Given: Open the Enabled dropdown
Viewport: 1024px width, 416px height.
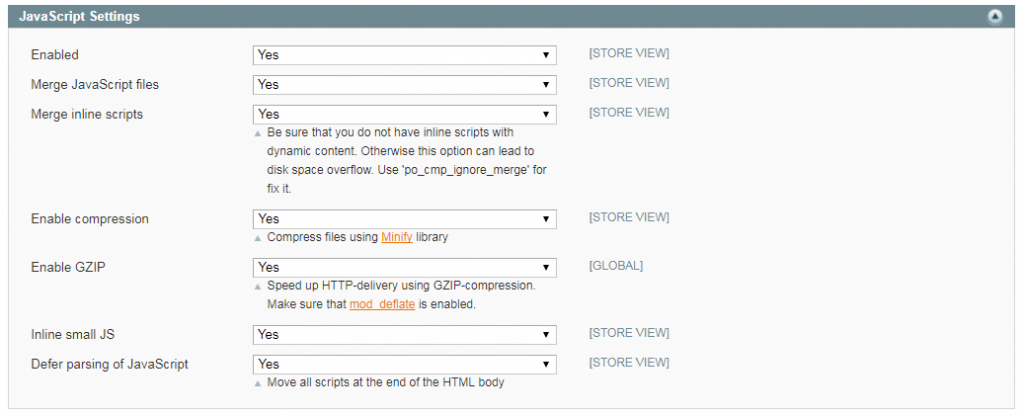Looking at the screenshot, I should tap(404, 55).
